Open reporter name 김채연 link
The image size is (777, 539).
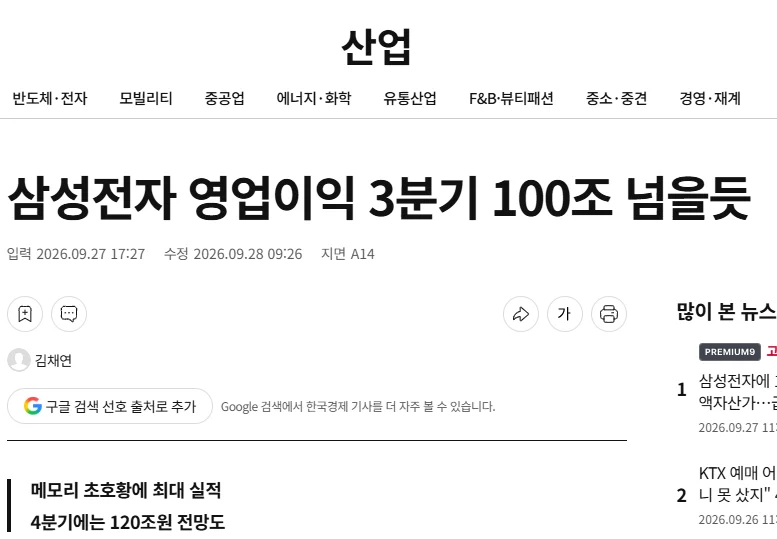click(54, 360)
